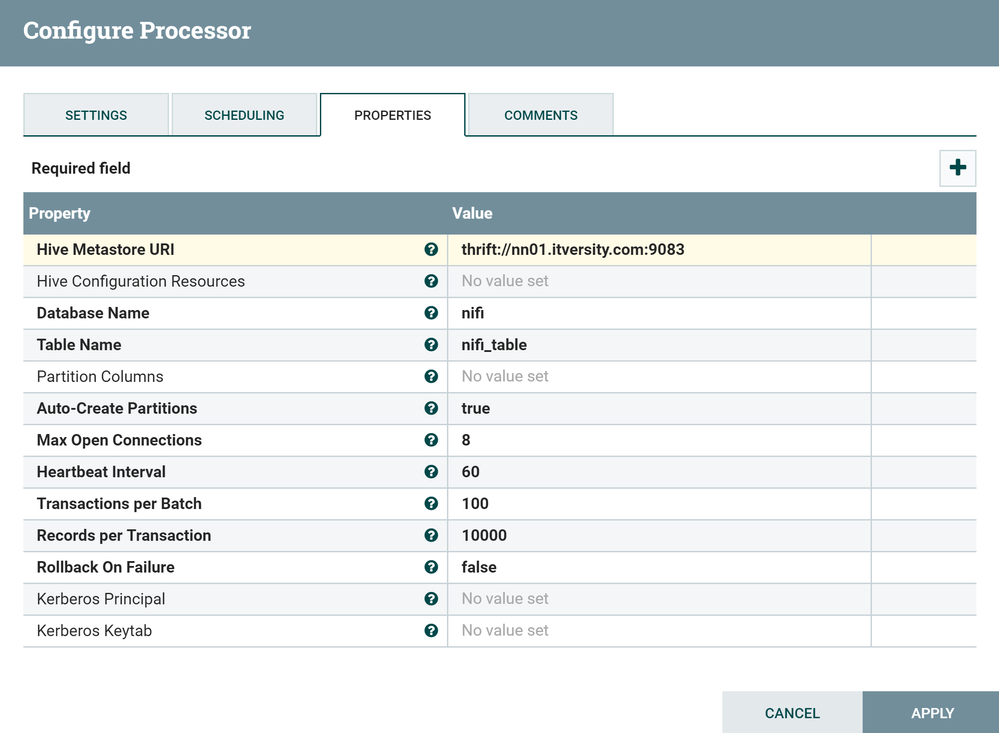The width and height of the screenshot is (999, 733).
Task: Click help icon beside Kerberos Keytab
Action: [x=431, y=631]
